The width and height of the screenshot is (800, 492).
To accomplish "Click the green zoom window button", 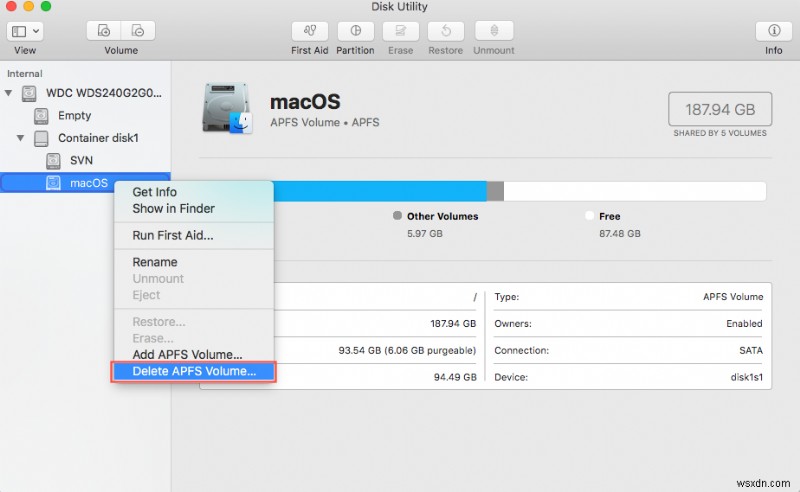I will 46,6.
